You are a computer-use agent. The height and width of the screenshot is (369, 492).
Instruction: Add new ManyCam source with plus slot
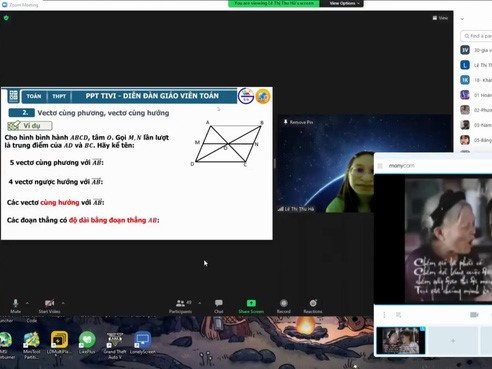tap(453, 341)
